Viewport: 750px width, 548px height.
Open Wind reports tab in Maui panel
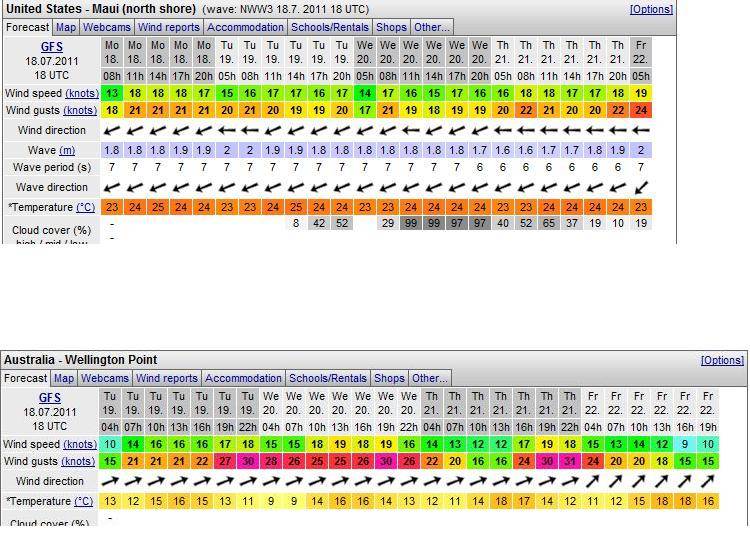168,28
